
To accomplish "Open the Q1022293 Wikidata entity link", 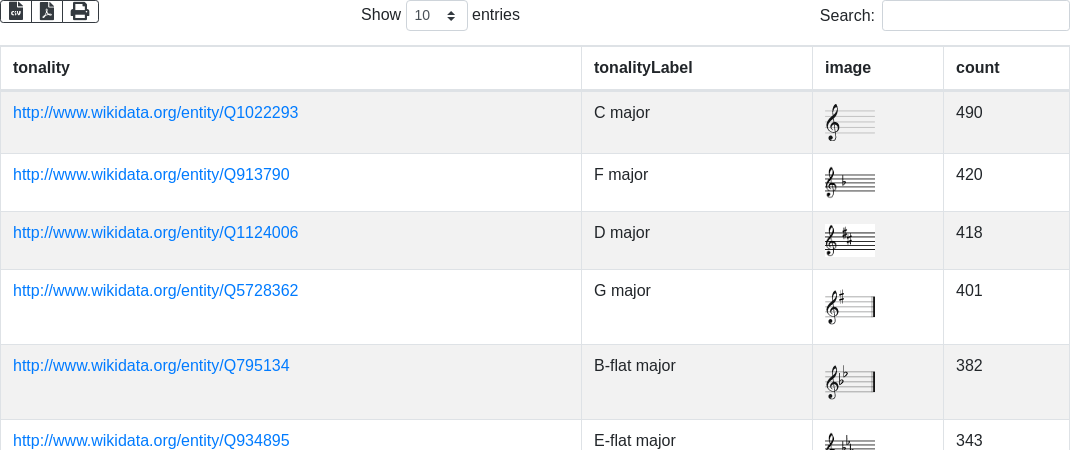I will pos(155,113).
